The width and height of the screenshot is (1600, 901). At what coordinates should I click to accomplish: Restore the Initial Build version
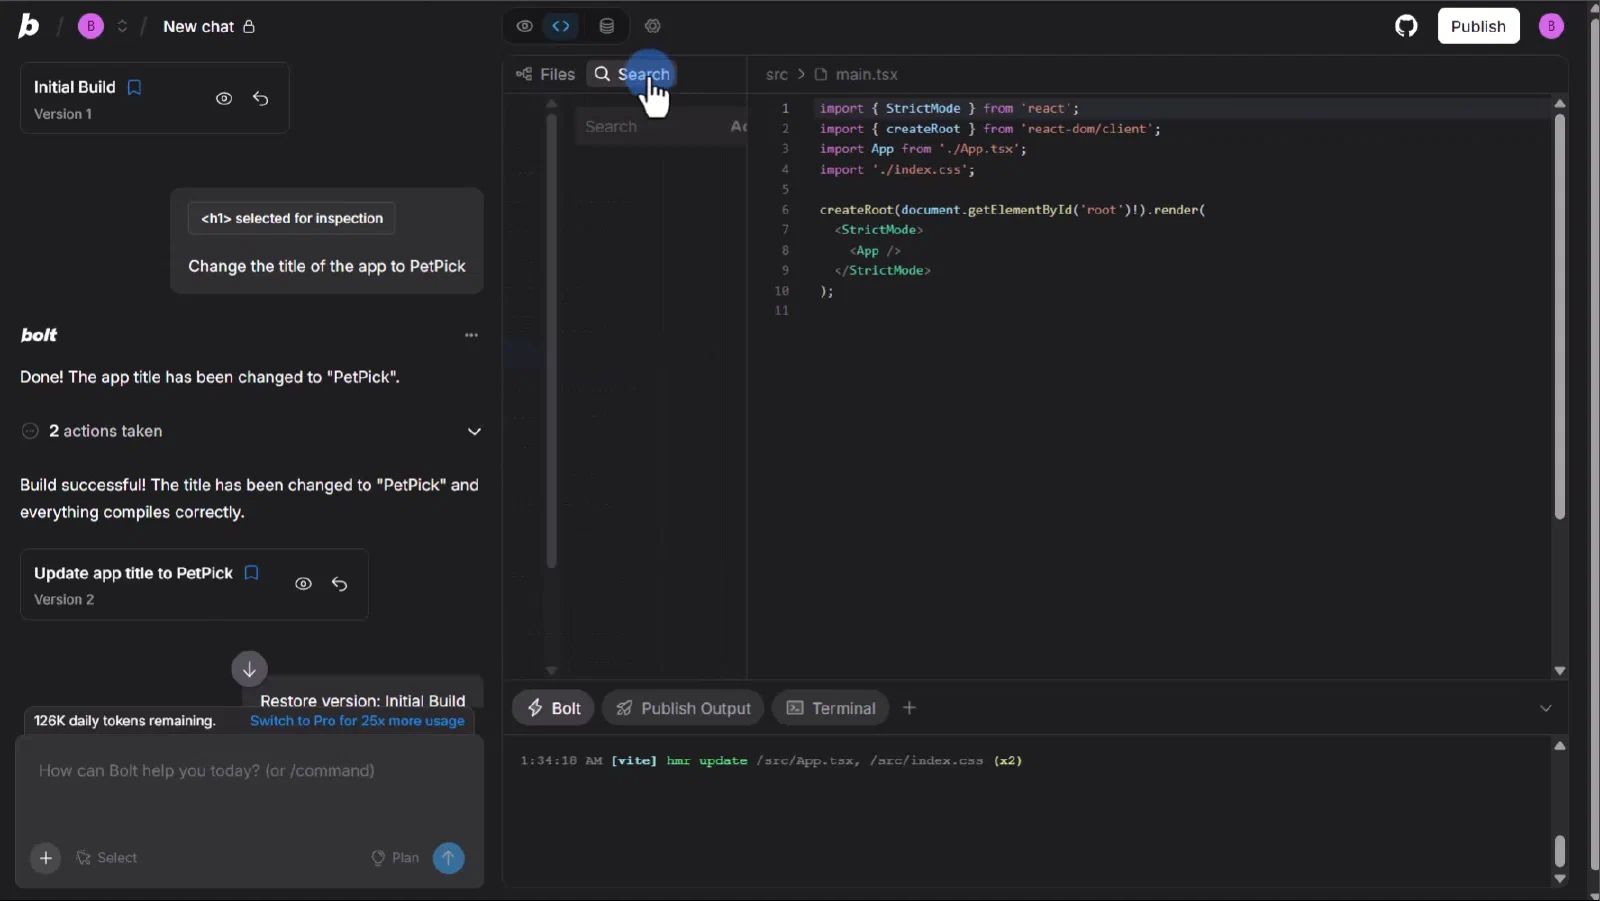pyautogui.click(x=261, y=98)
